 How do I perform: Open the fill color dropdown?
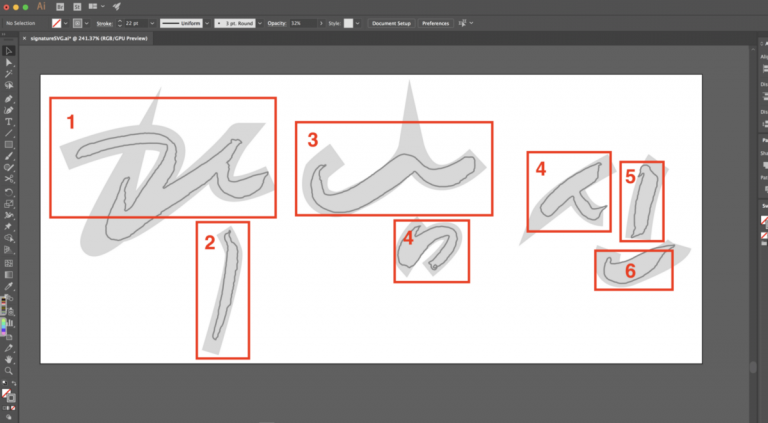coord(61,22)
